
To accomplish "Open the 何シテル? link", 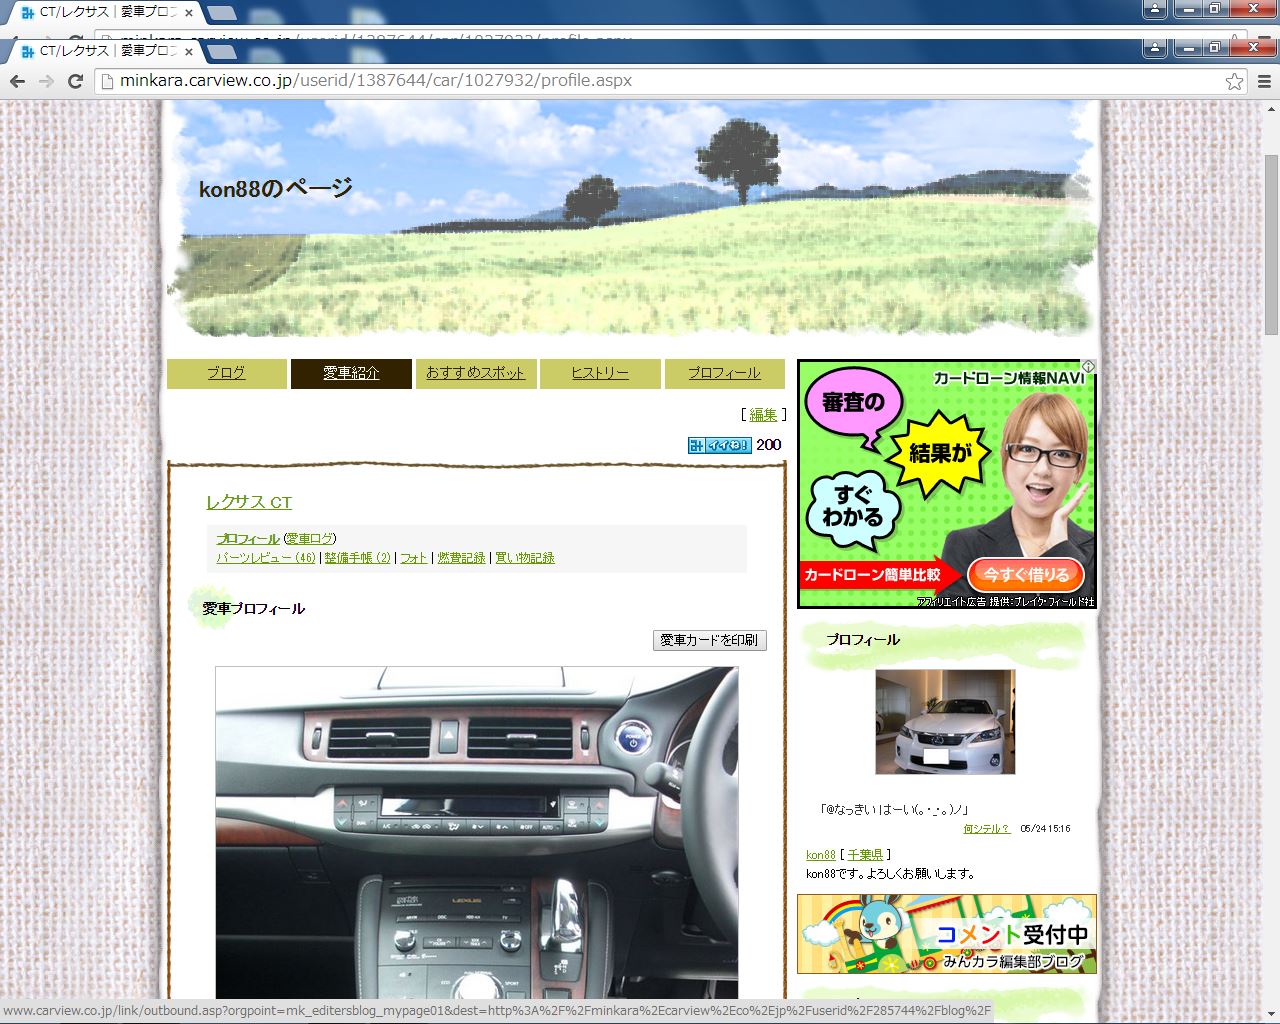I will click(986, 829).
